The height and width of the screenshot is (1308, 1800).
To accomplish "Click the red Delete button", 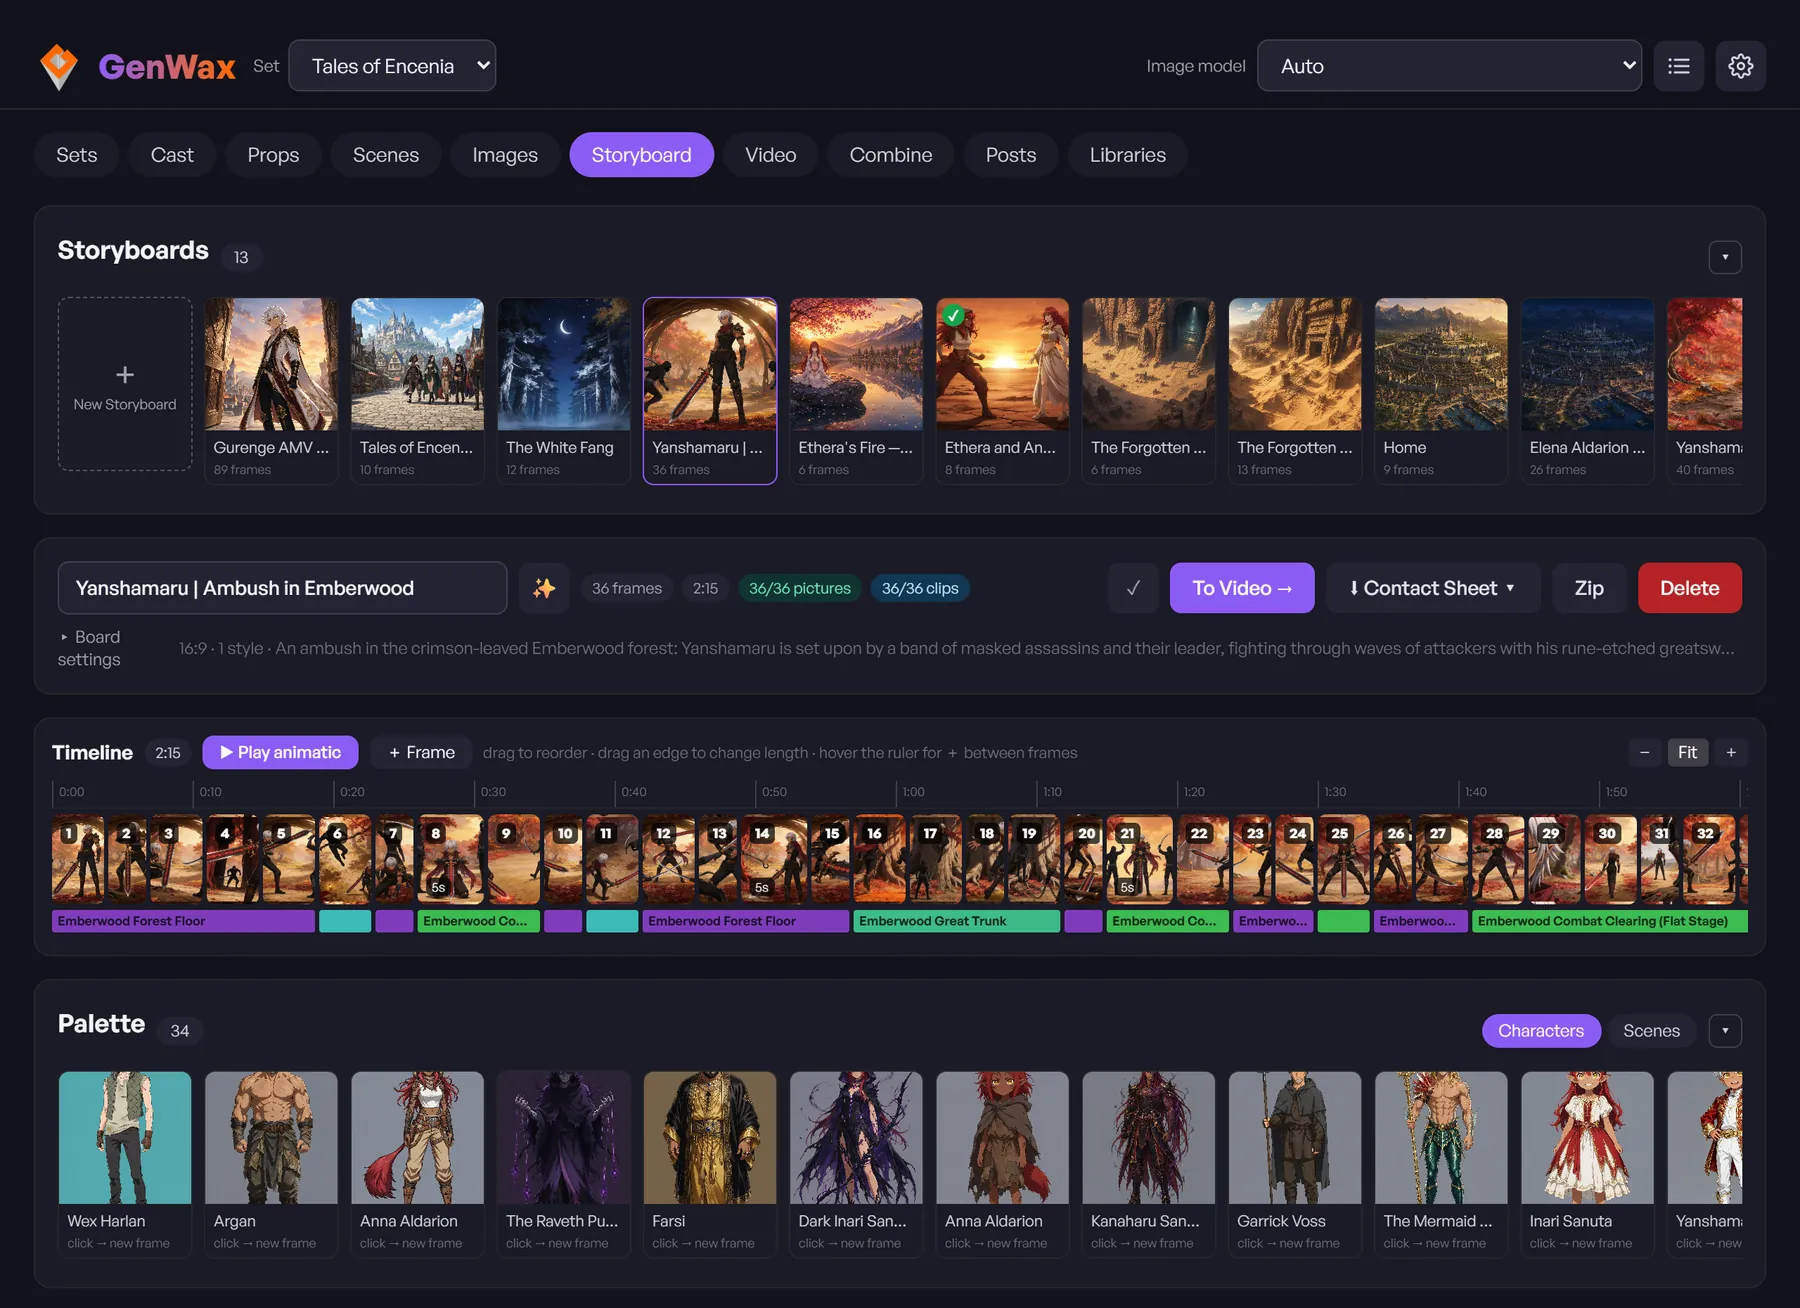I will [1690, 588].
